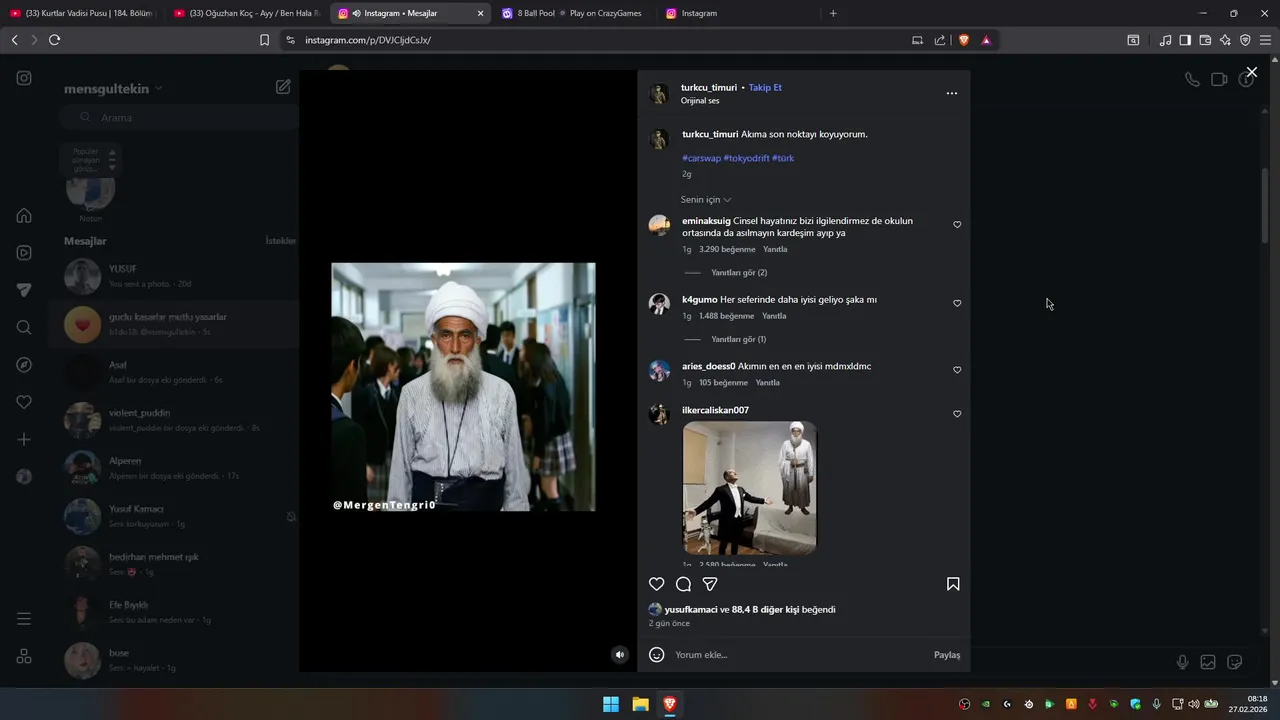Like aries_doess0's comment

pos(957,370)
